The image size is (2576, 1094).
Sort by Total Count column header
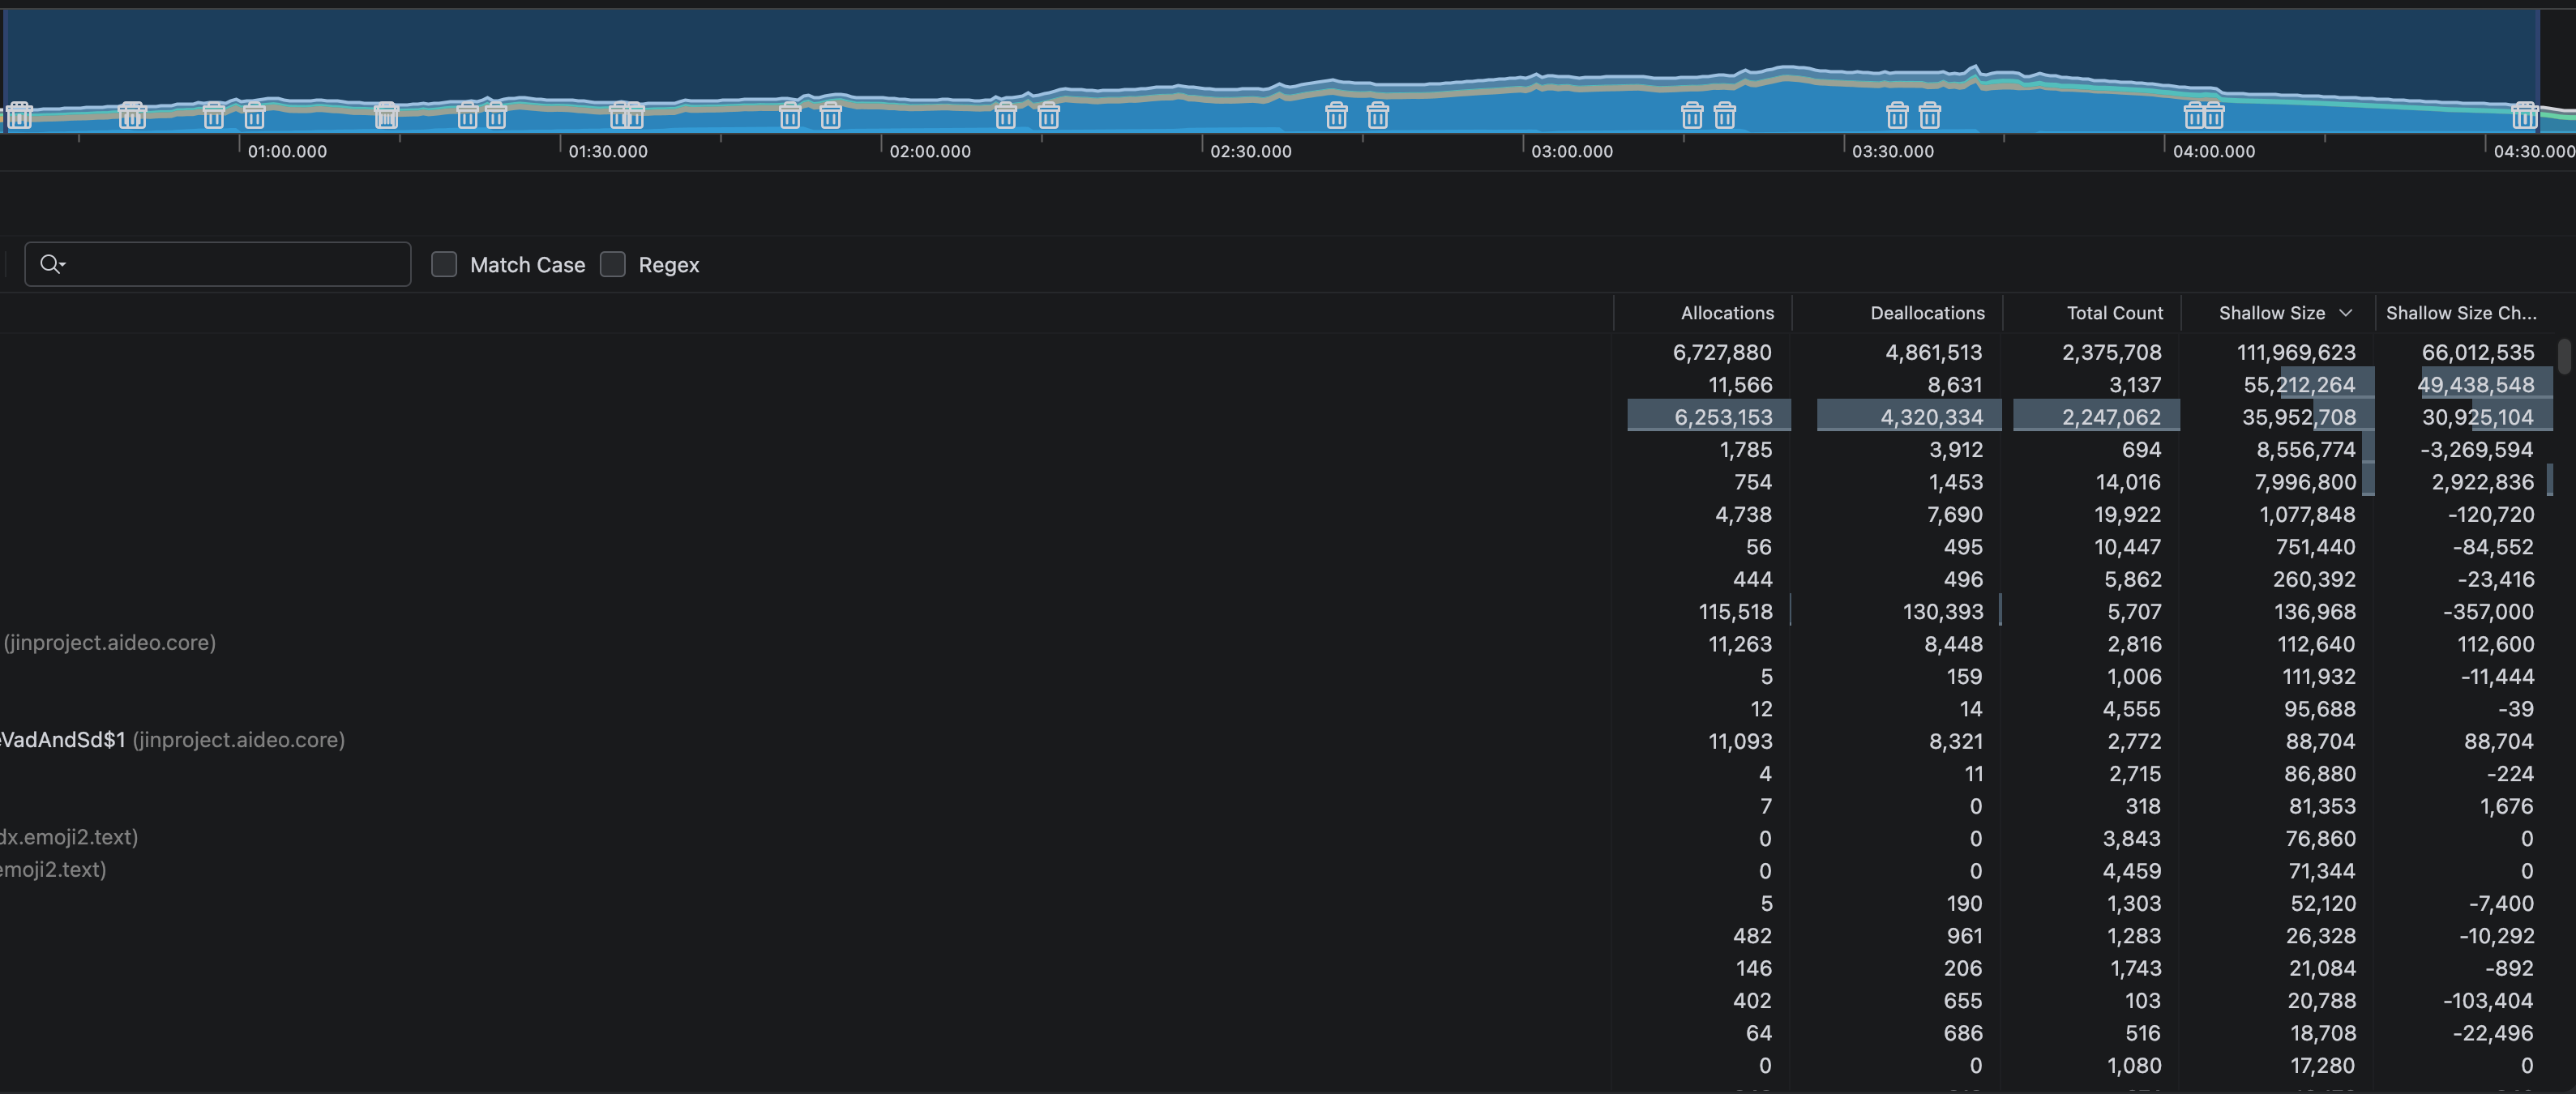pos(2114,313)
